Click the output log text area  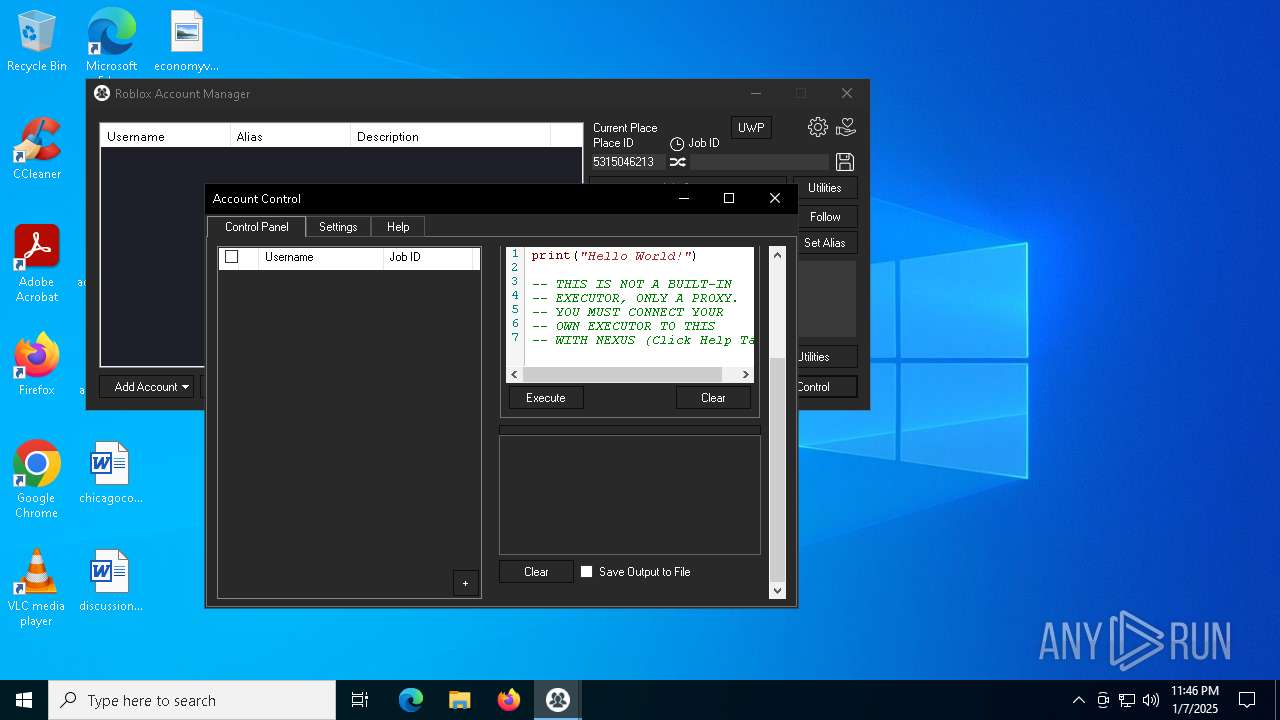(x=630, y=494)
